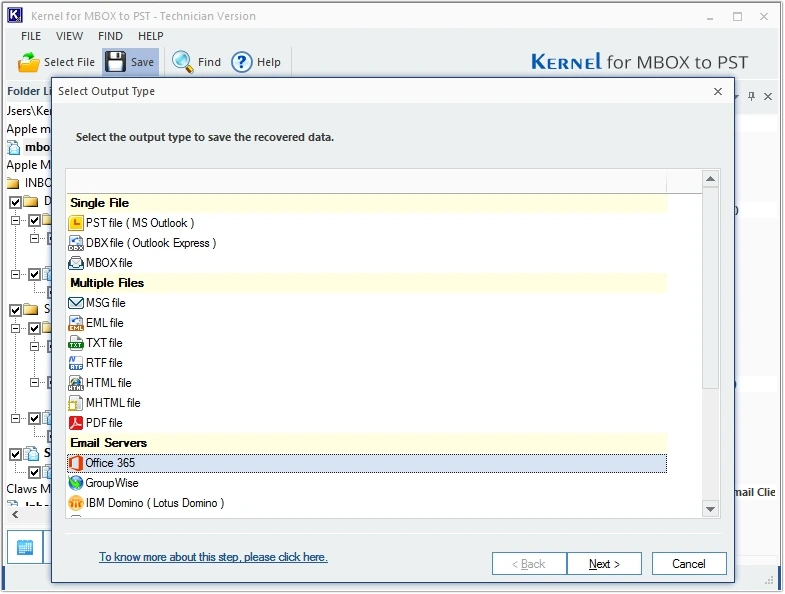Choose the EML file label
This screenshot has width=785, height=594.
click(x=105, y=323)
